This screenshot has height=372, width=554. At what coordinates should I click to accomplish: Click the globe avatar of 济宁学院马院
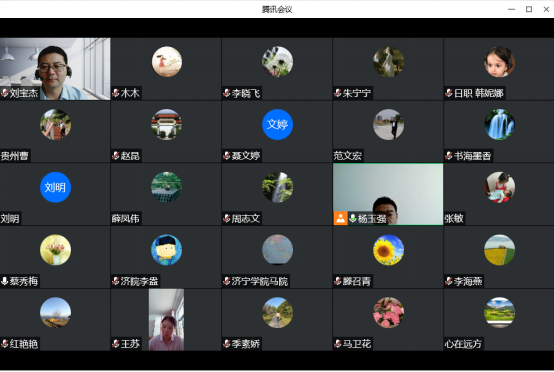tap(277, 250)
